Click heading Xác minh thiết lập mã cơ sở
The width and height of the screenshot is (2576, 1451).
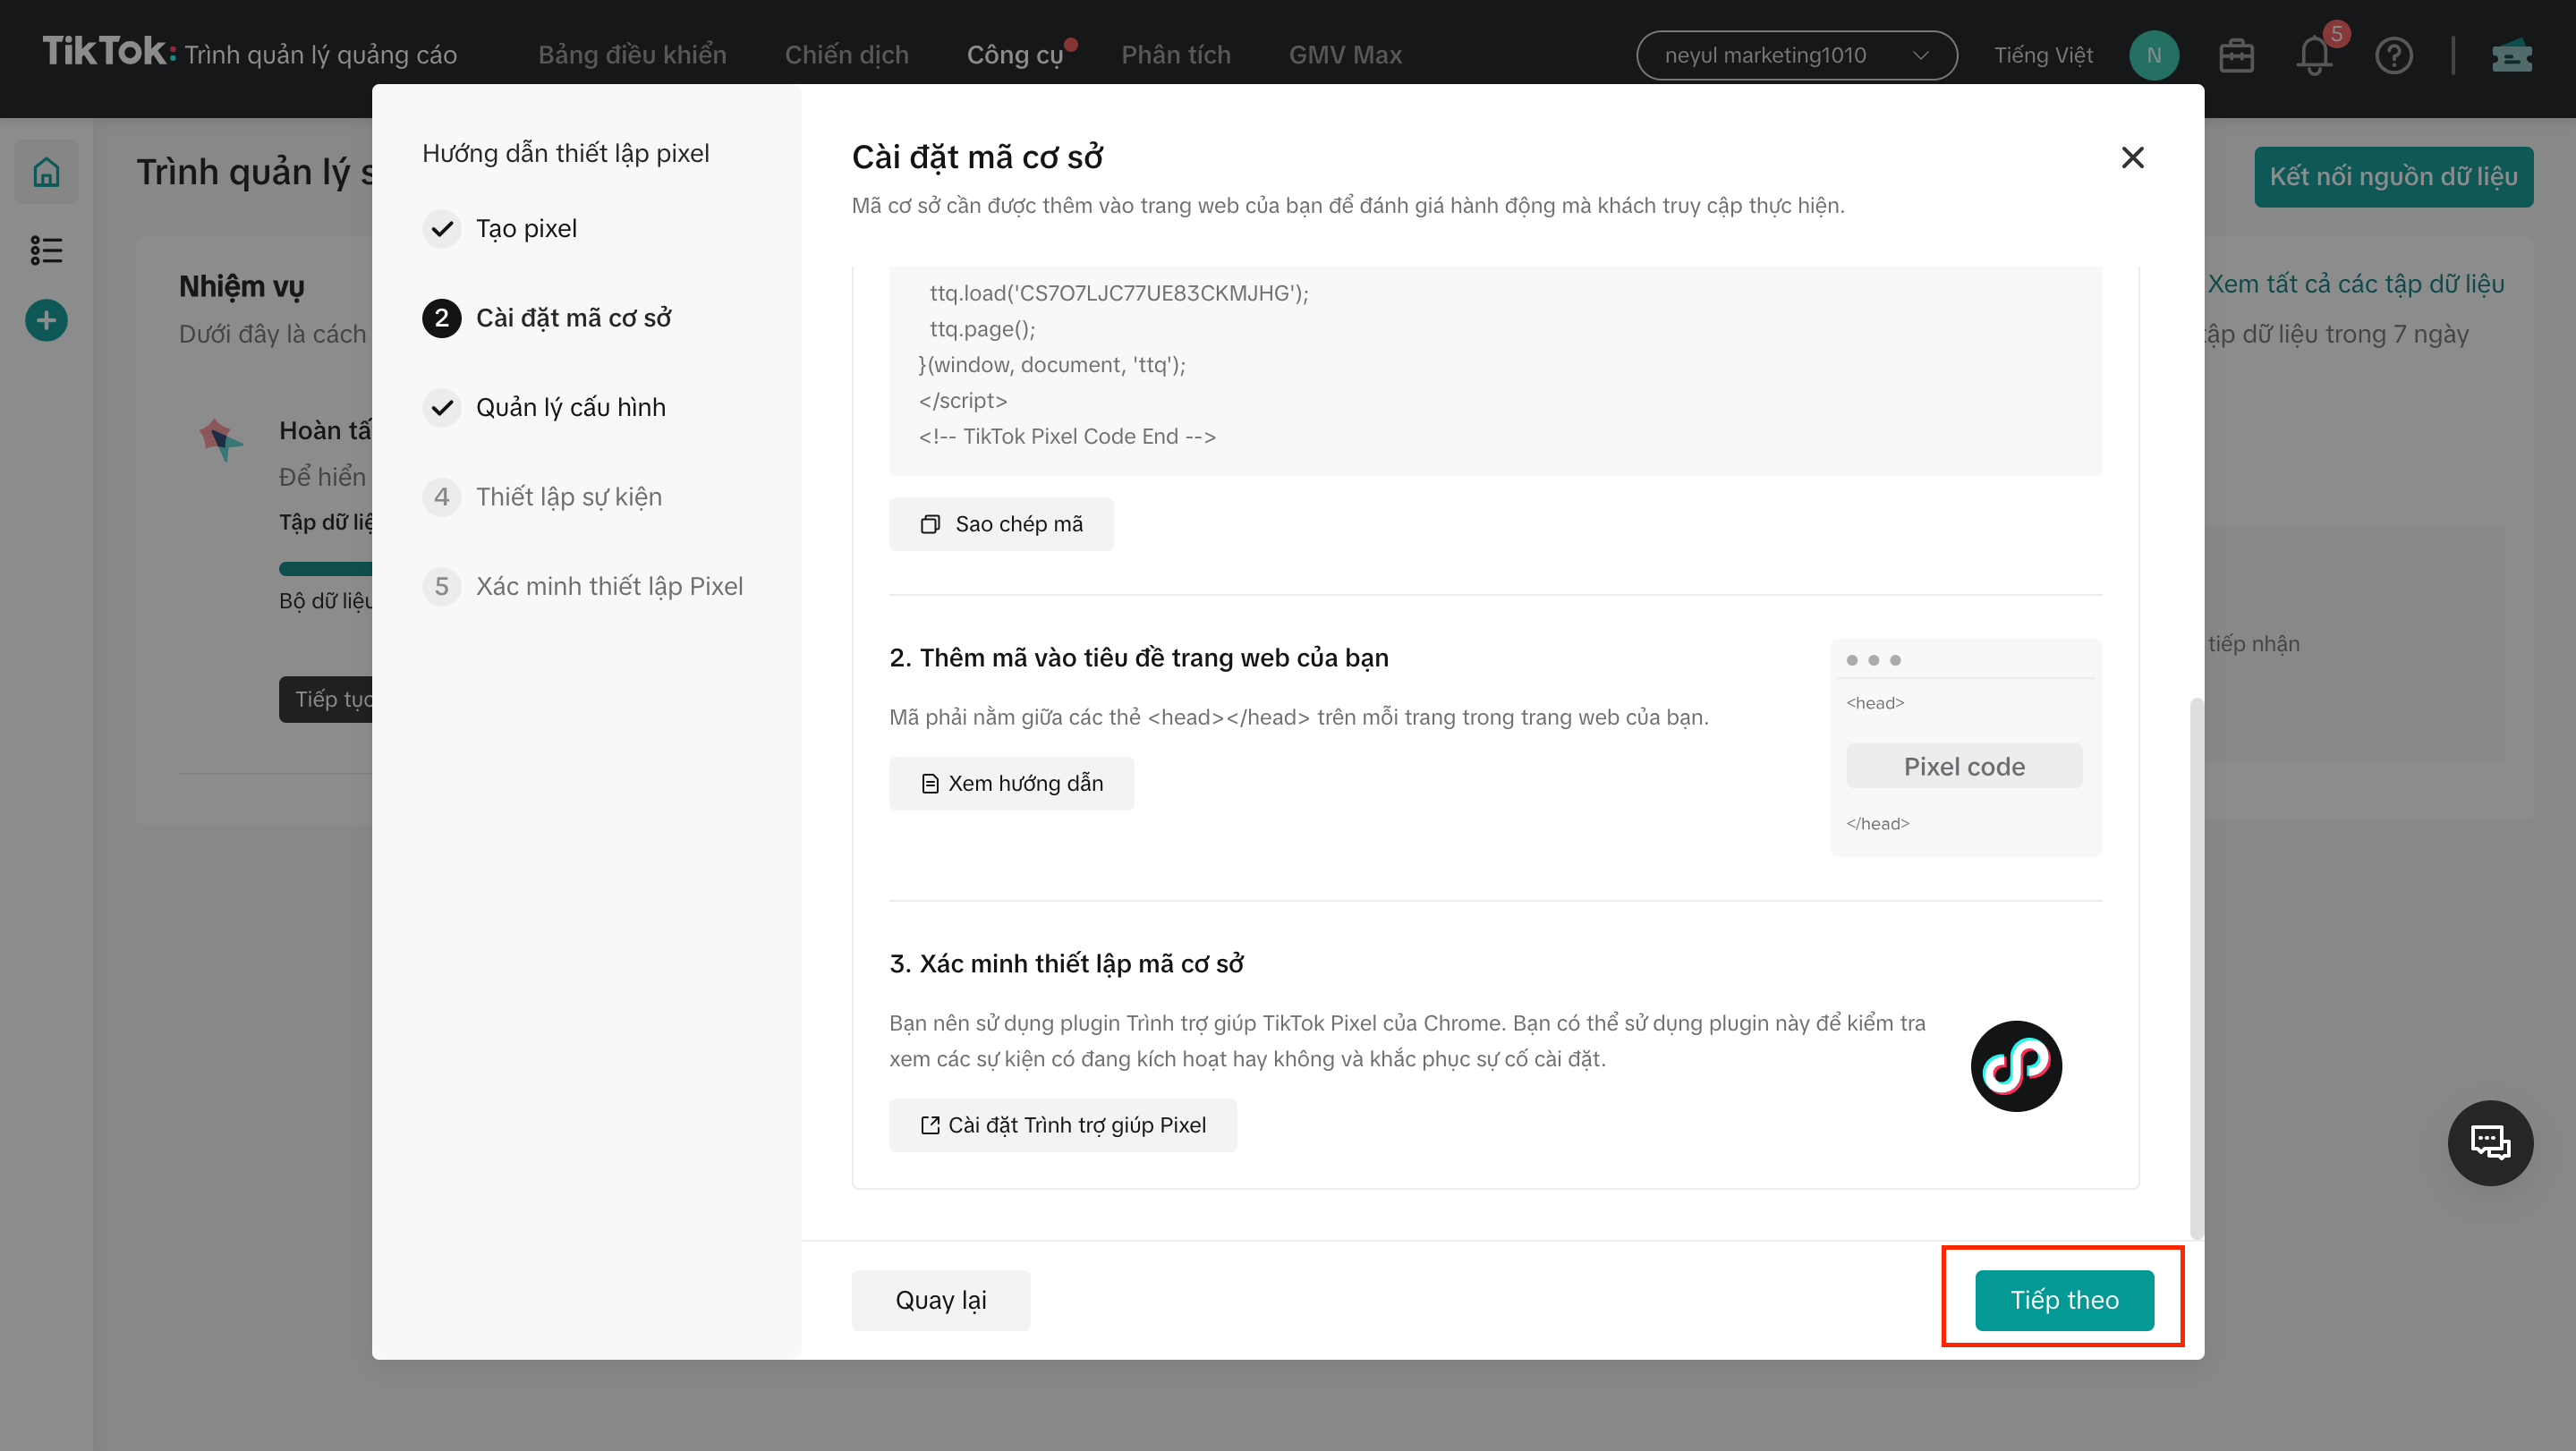[1066, 964]
